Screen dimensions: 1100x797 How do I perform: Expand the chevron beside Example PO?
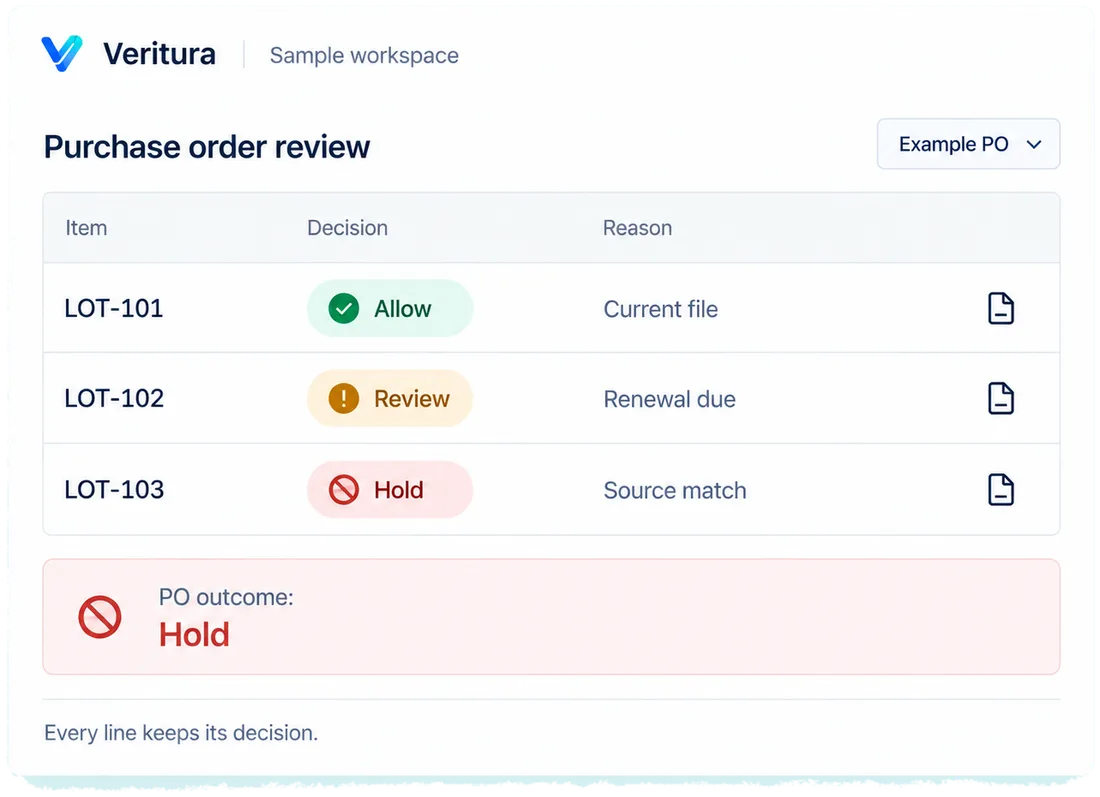1033,145
